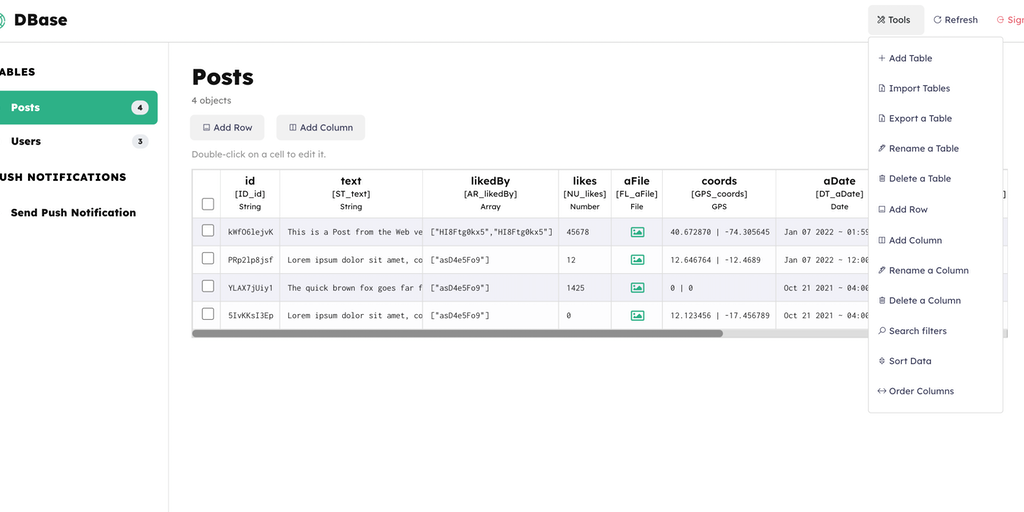Check the box for row kWfO6lejvK
The width and height of the screenshot is (1024, 512).
[208, 231]
